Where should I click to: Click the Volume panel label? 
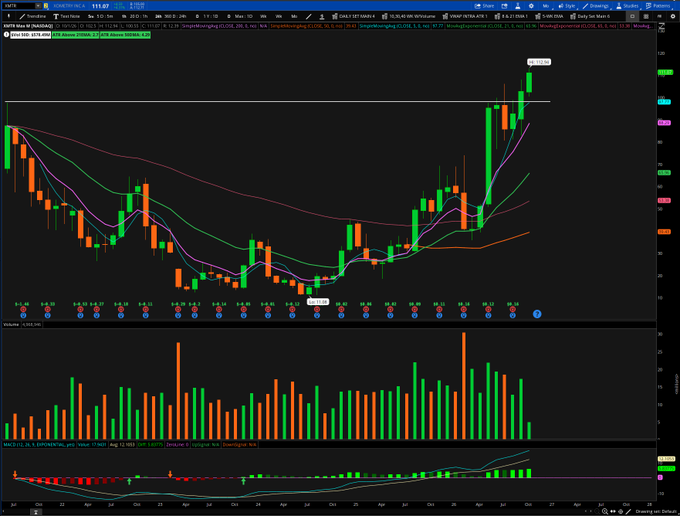[11, 324]
